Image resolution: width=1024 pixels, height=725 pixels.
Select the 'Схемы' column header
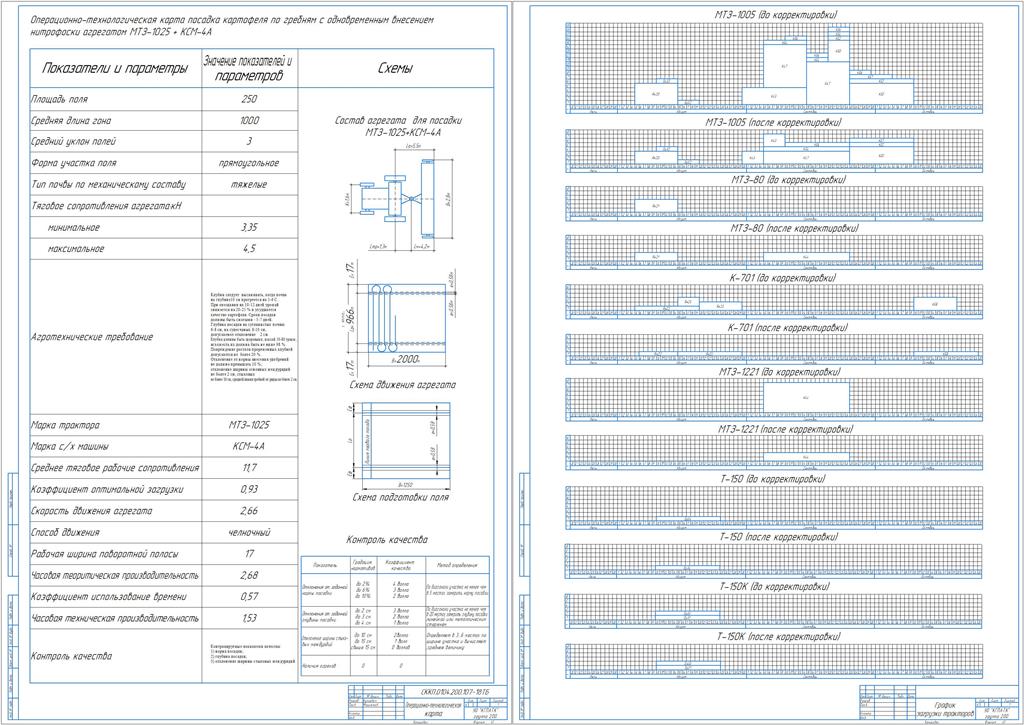point(399,69)
